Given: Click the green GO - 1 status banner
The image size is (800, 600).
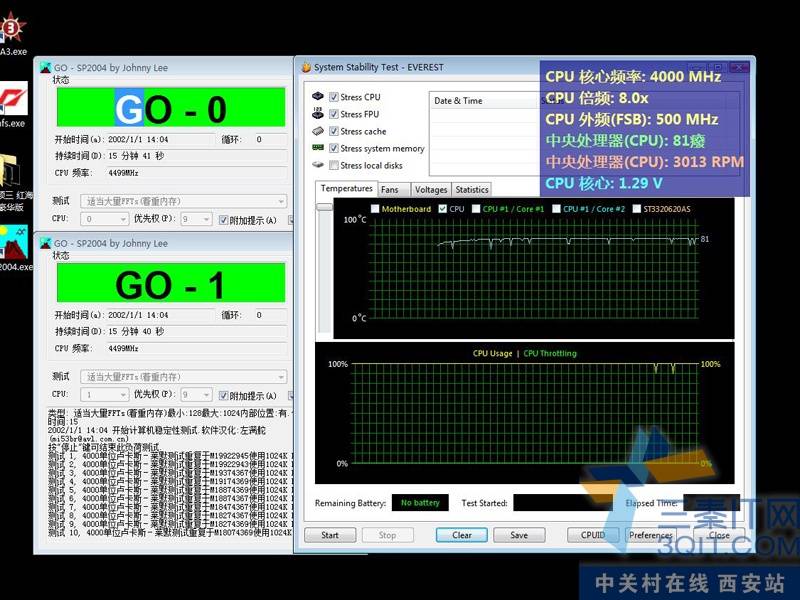Looking at the screenshot, I should point(171,283).
